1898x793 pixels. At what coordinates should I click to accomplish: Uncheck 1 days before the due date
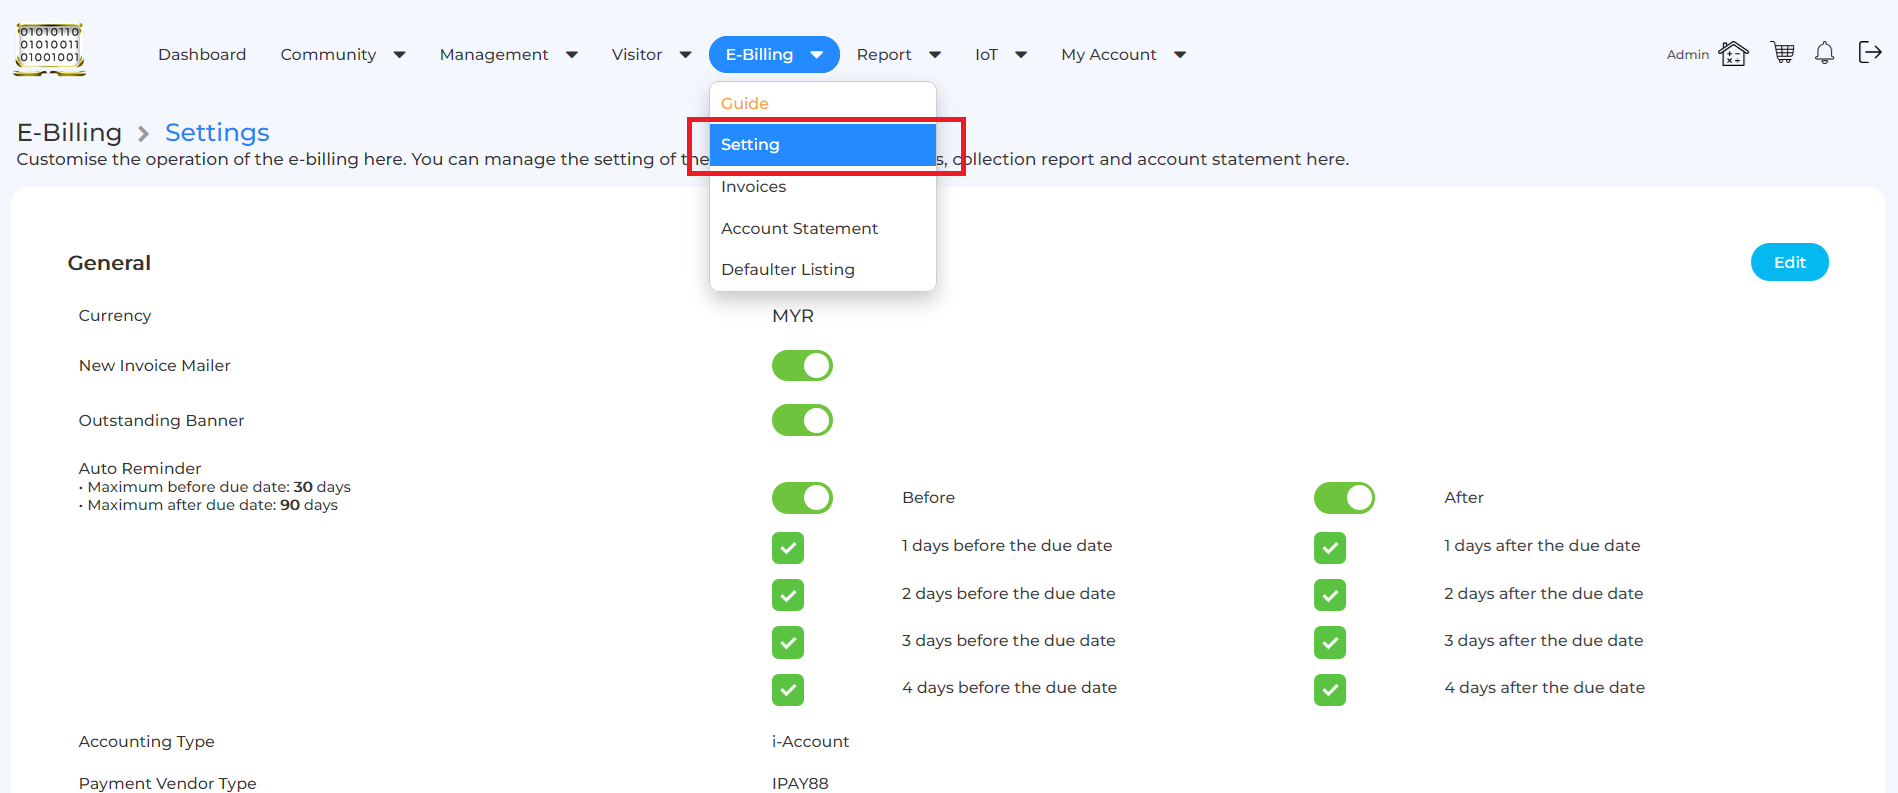tap(788, 547)
